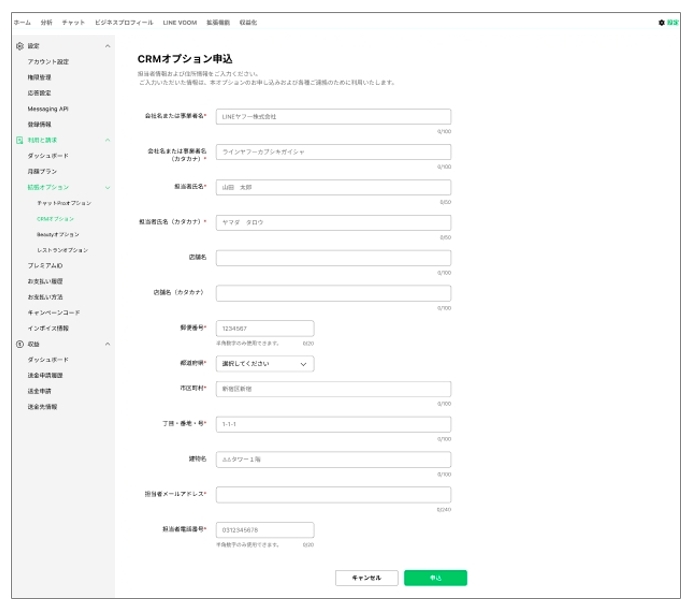The height and width of the screenshot is (607, 691).
Task: Open ダッシュボード under 収益
Action: pos(48,360)
